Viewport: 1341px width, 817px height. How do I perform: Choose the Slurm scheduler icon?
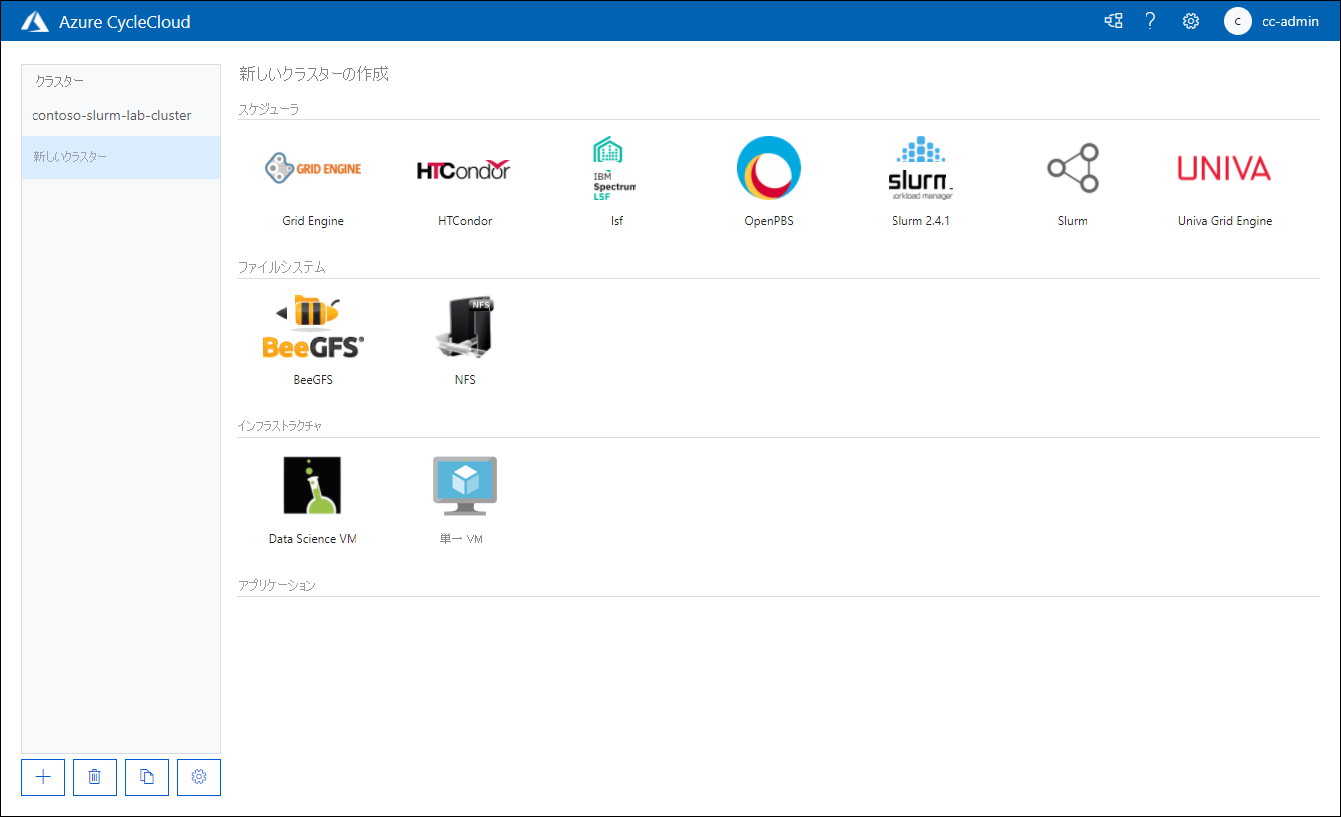(x=1073, y=167)
